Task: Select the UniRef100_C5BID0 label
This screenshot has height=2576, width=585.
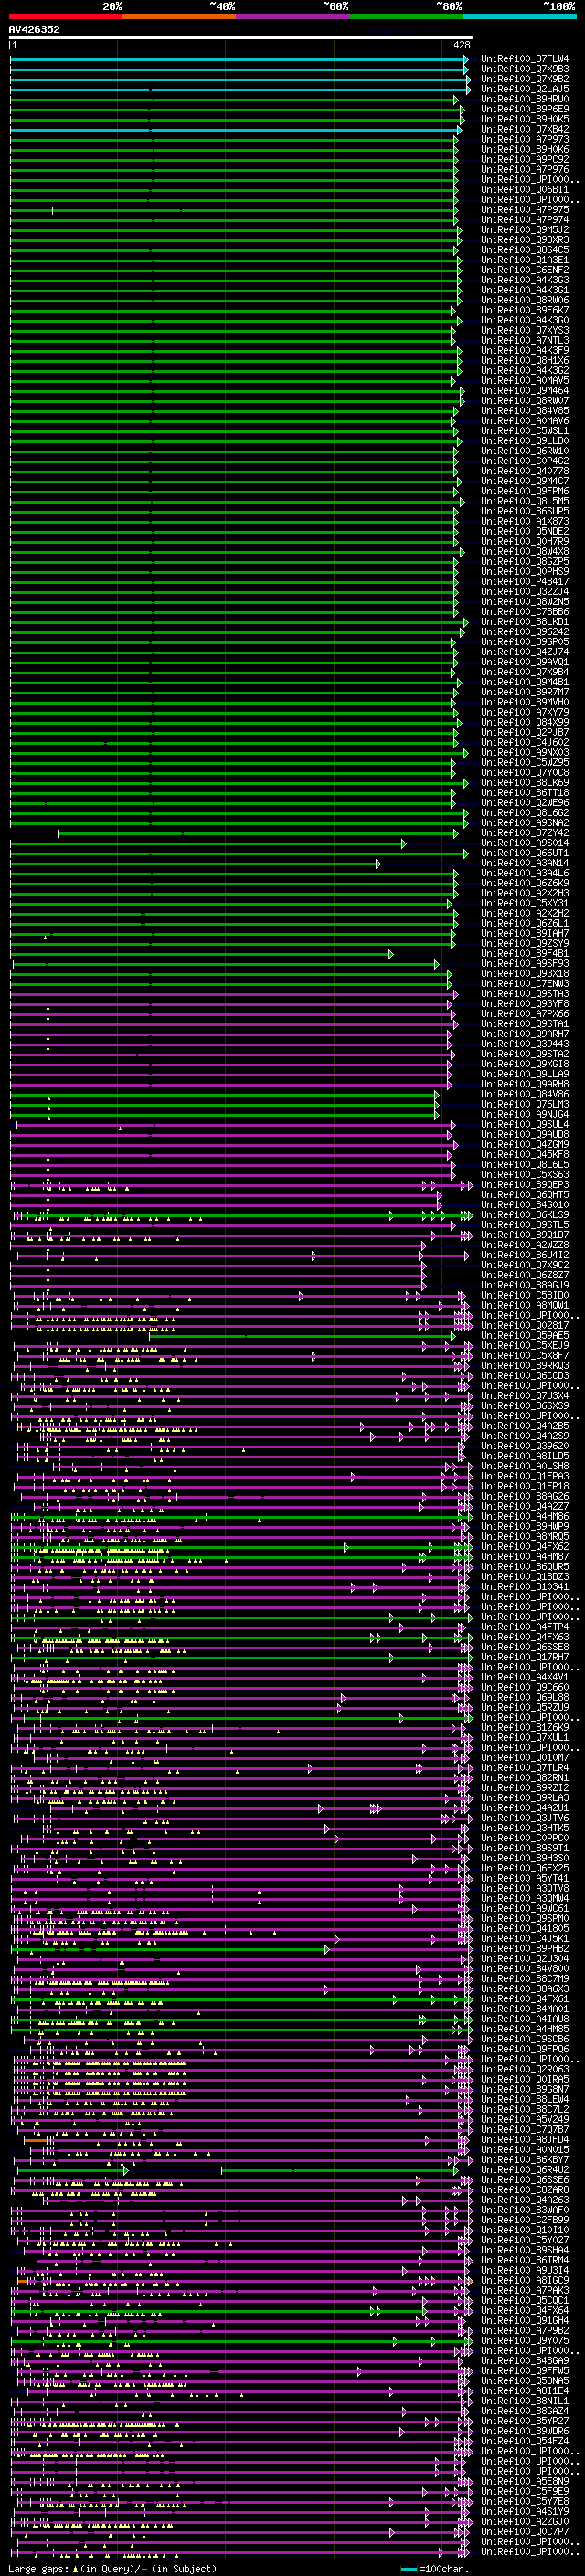Action: 525,1295
